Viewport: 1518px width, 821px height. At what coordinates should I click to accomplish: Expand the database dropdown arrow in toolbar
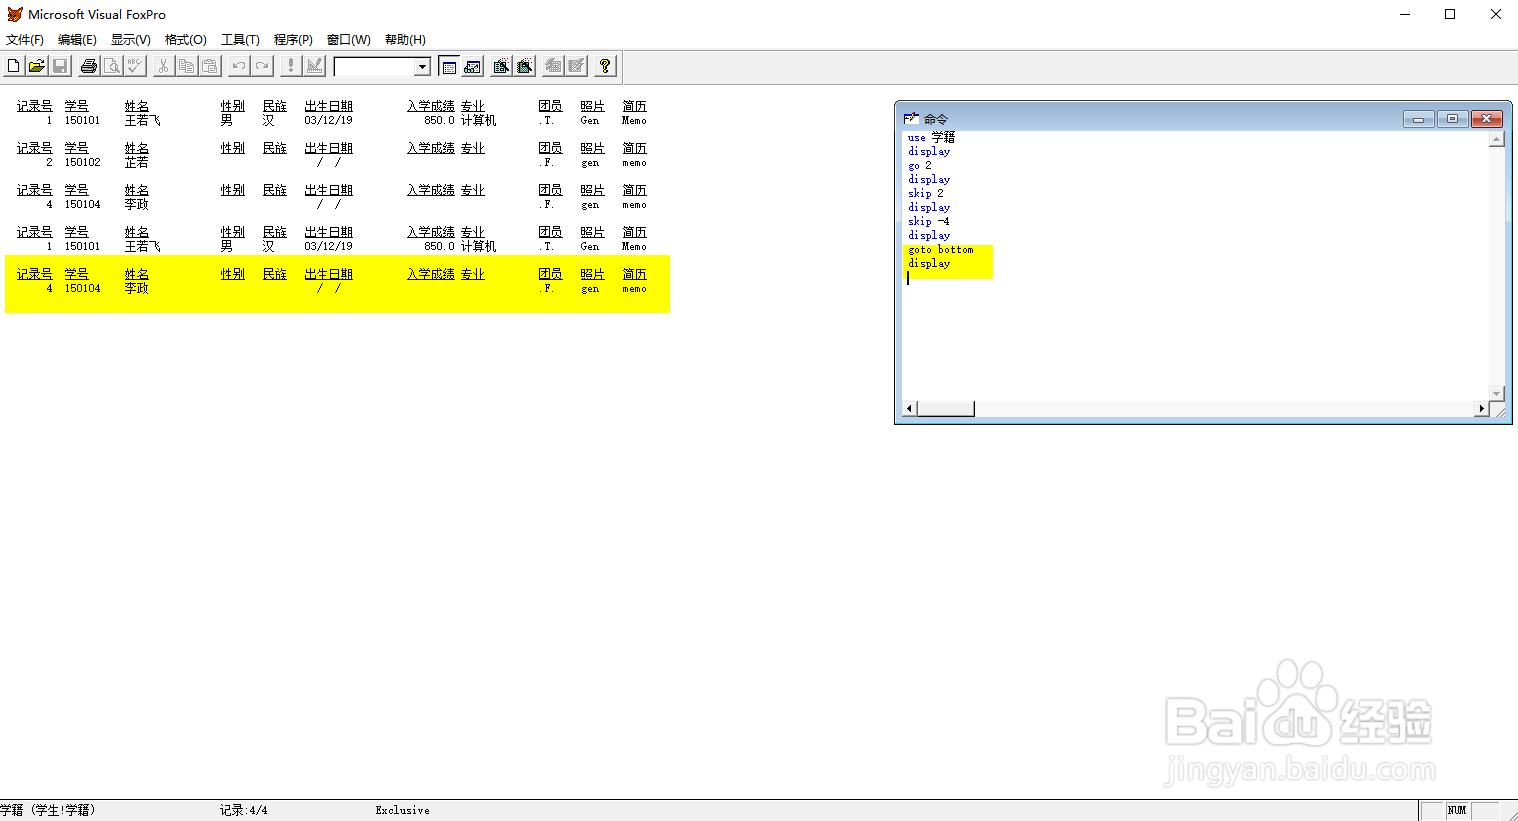(422, 67)
